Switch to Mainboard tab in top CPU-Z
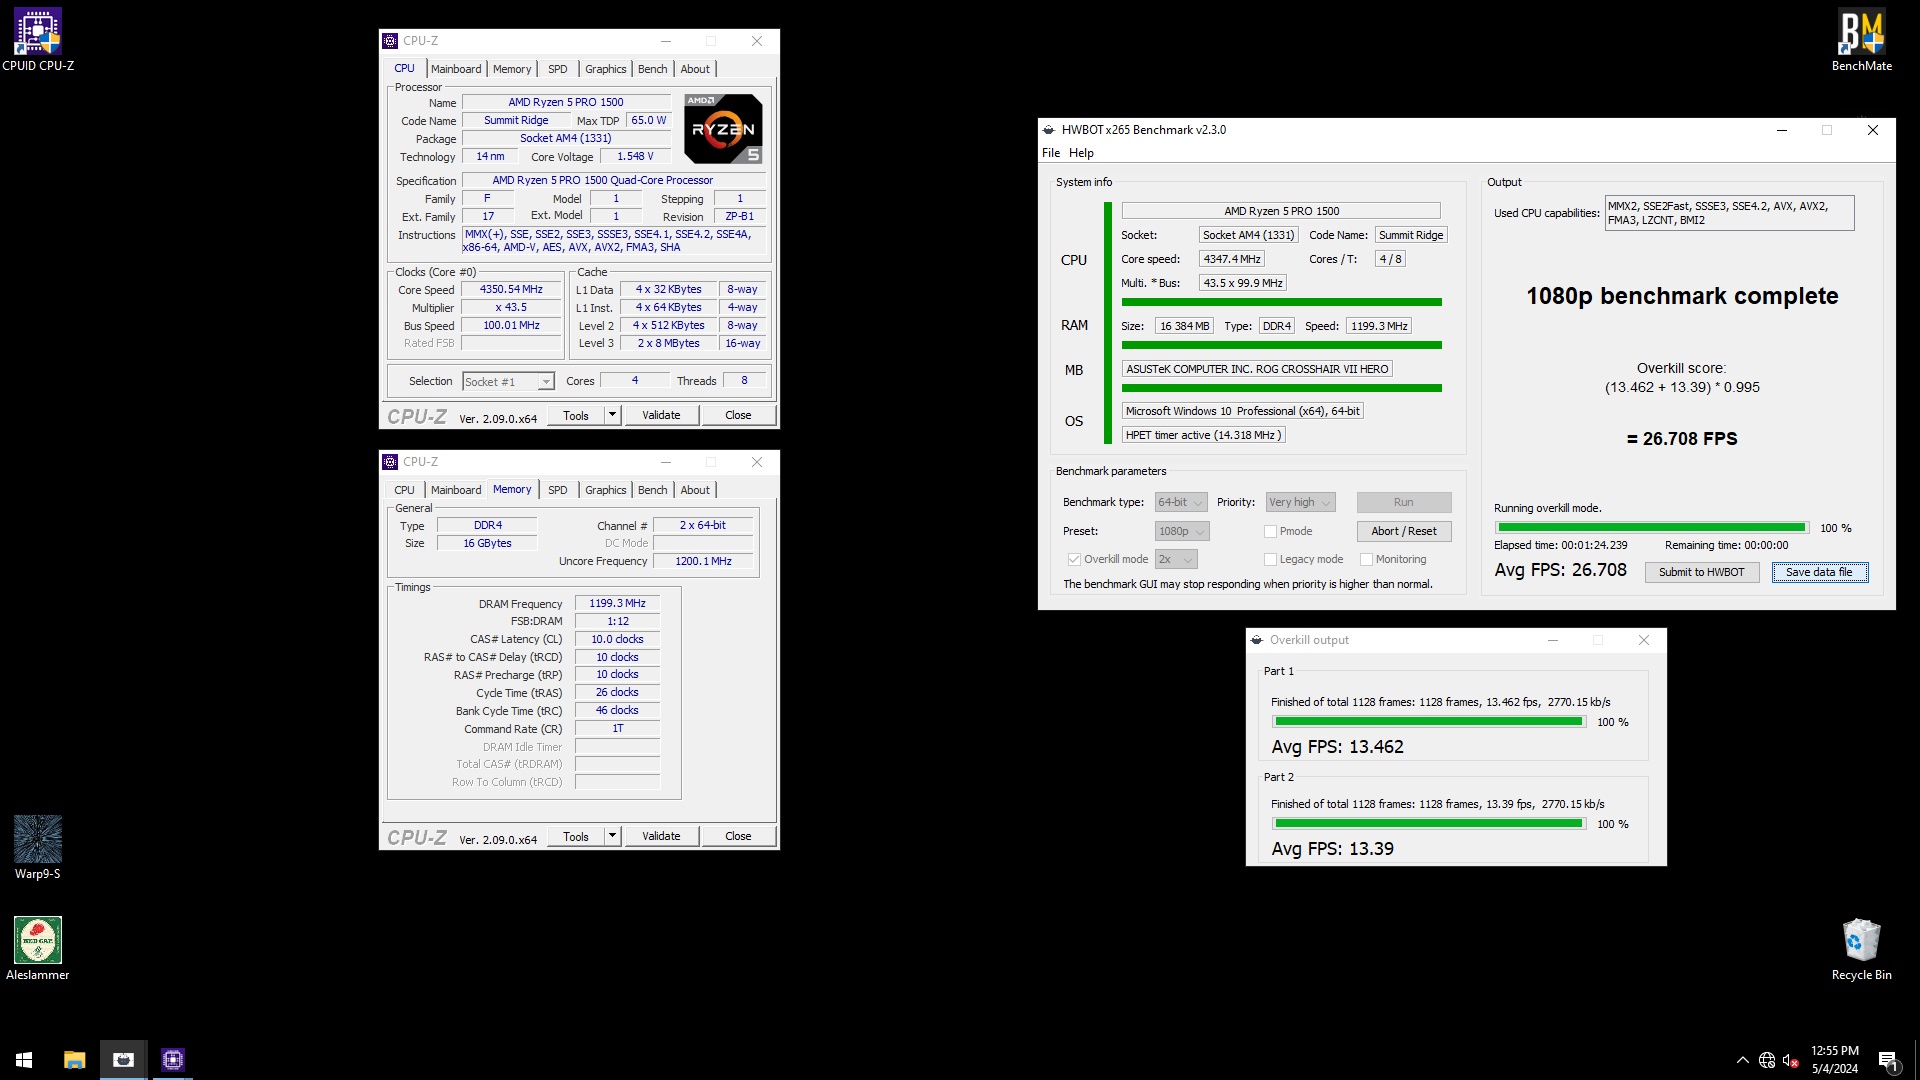Screen dimensions: 1920x1080 tap(456, 69)
